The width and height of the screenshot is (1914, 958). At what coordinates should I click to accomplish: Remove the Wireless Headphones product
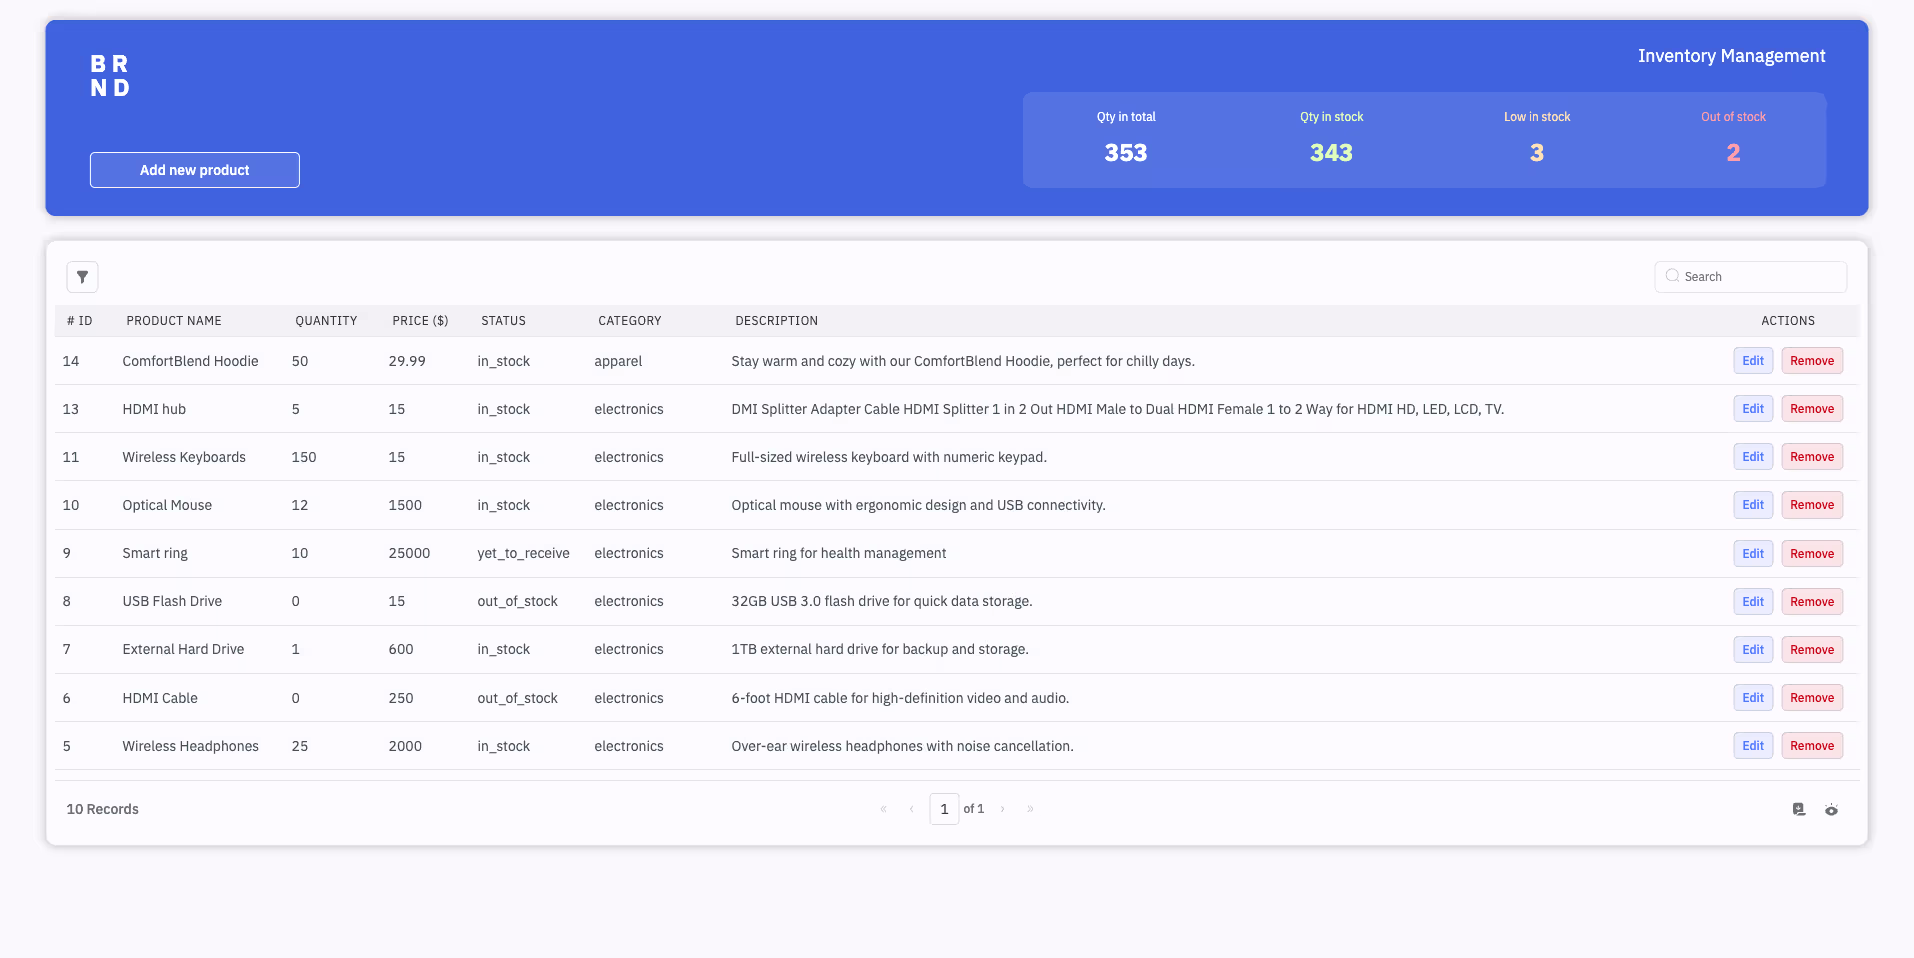(x=1812, y=746)
